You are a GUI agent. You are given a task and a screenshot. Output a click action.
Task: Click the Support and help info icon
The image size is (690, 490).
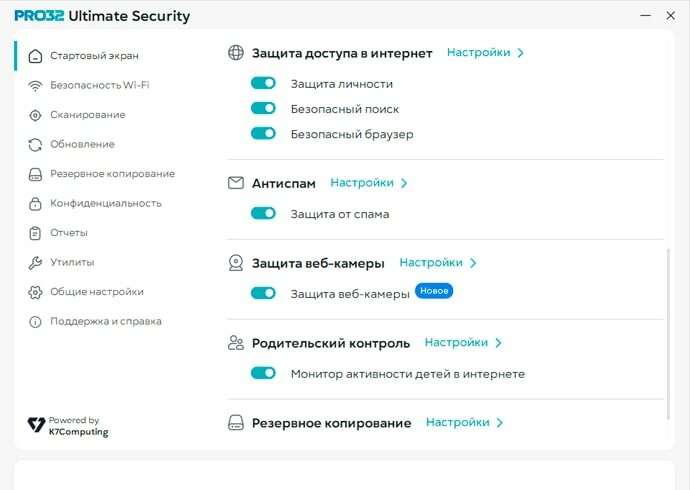coord(36,322)
